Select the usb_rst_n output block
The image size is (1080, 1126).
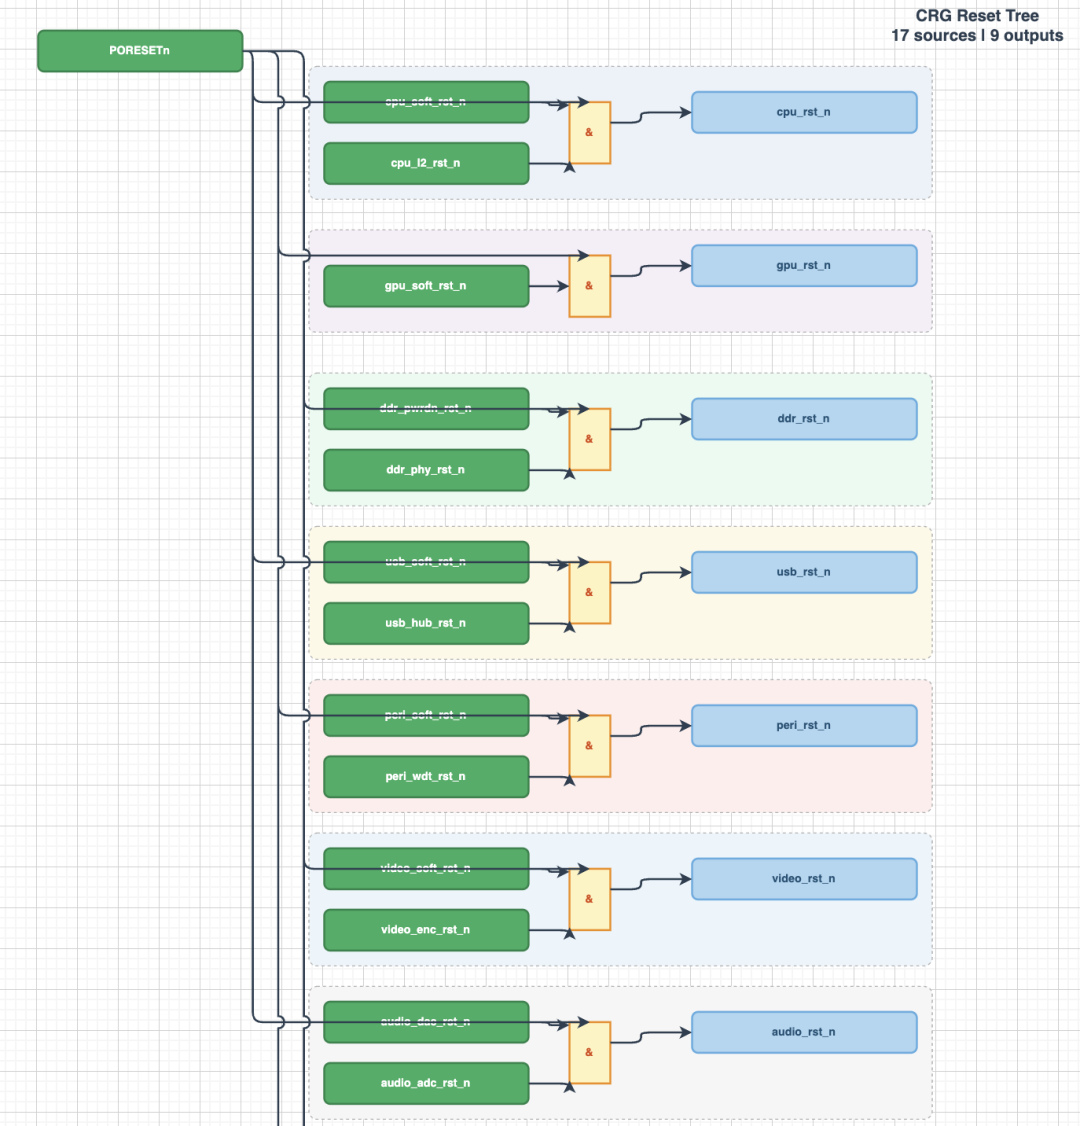point(804,572)
